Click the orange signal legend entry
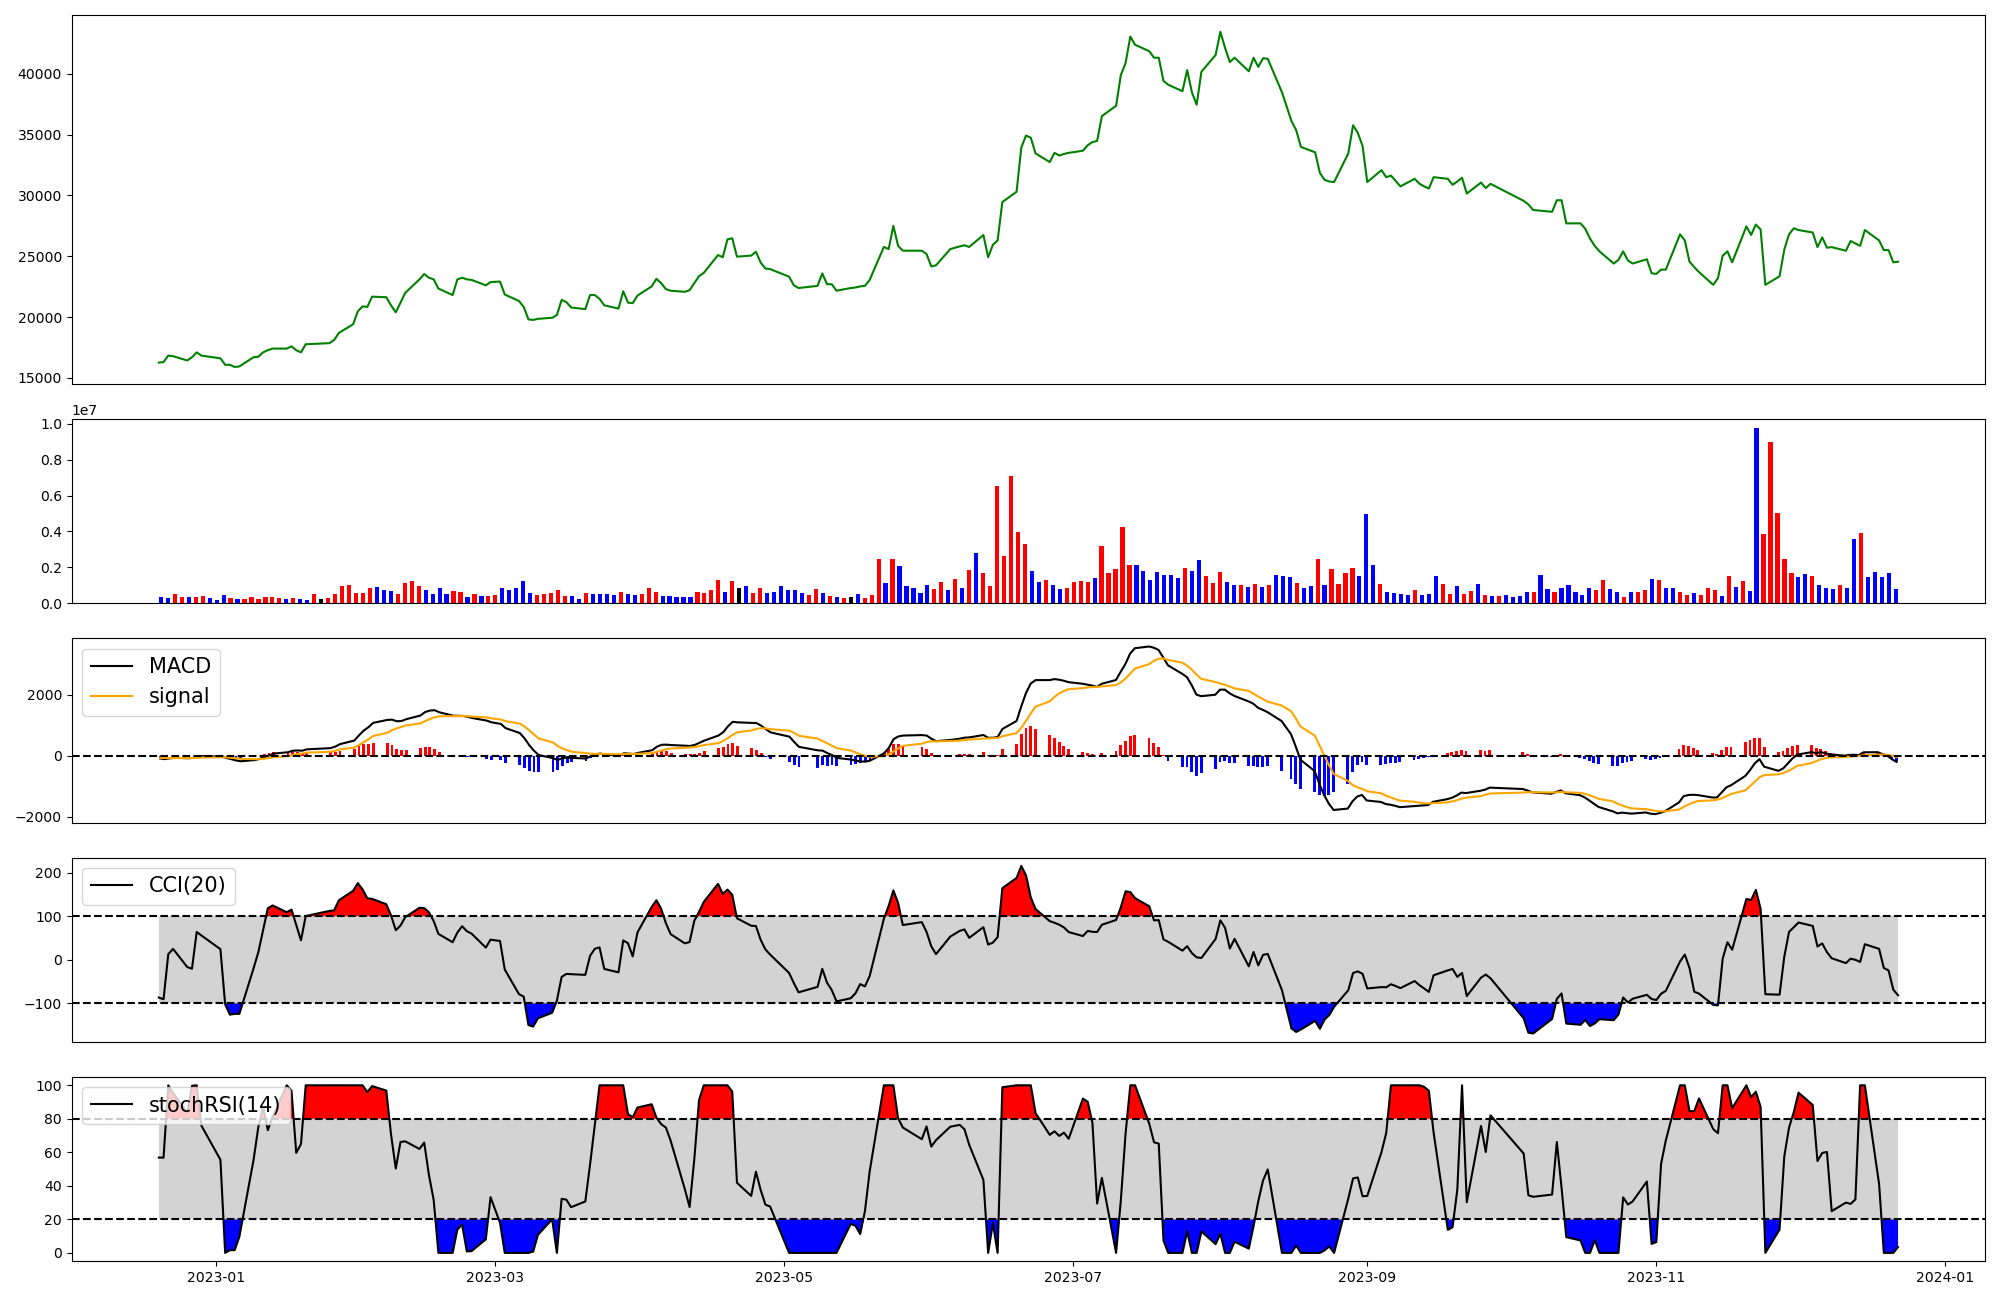This screenshot has height=1300, width=2000. tap(178, 696)
